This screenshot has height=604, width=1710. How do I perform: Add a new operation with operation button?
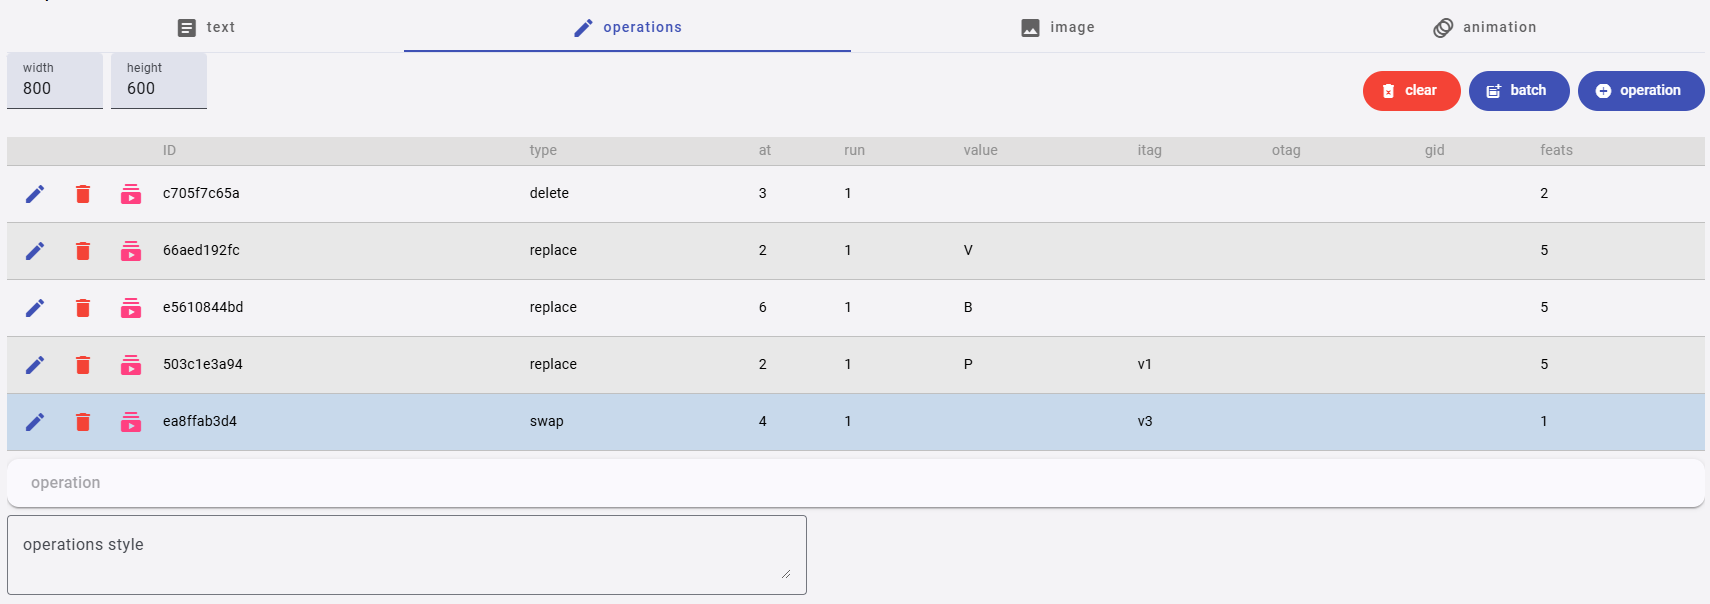click(x=1640, y=91)
